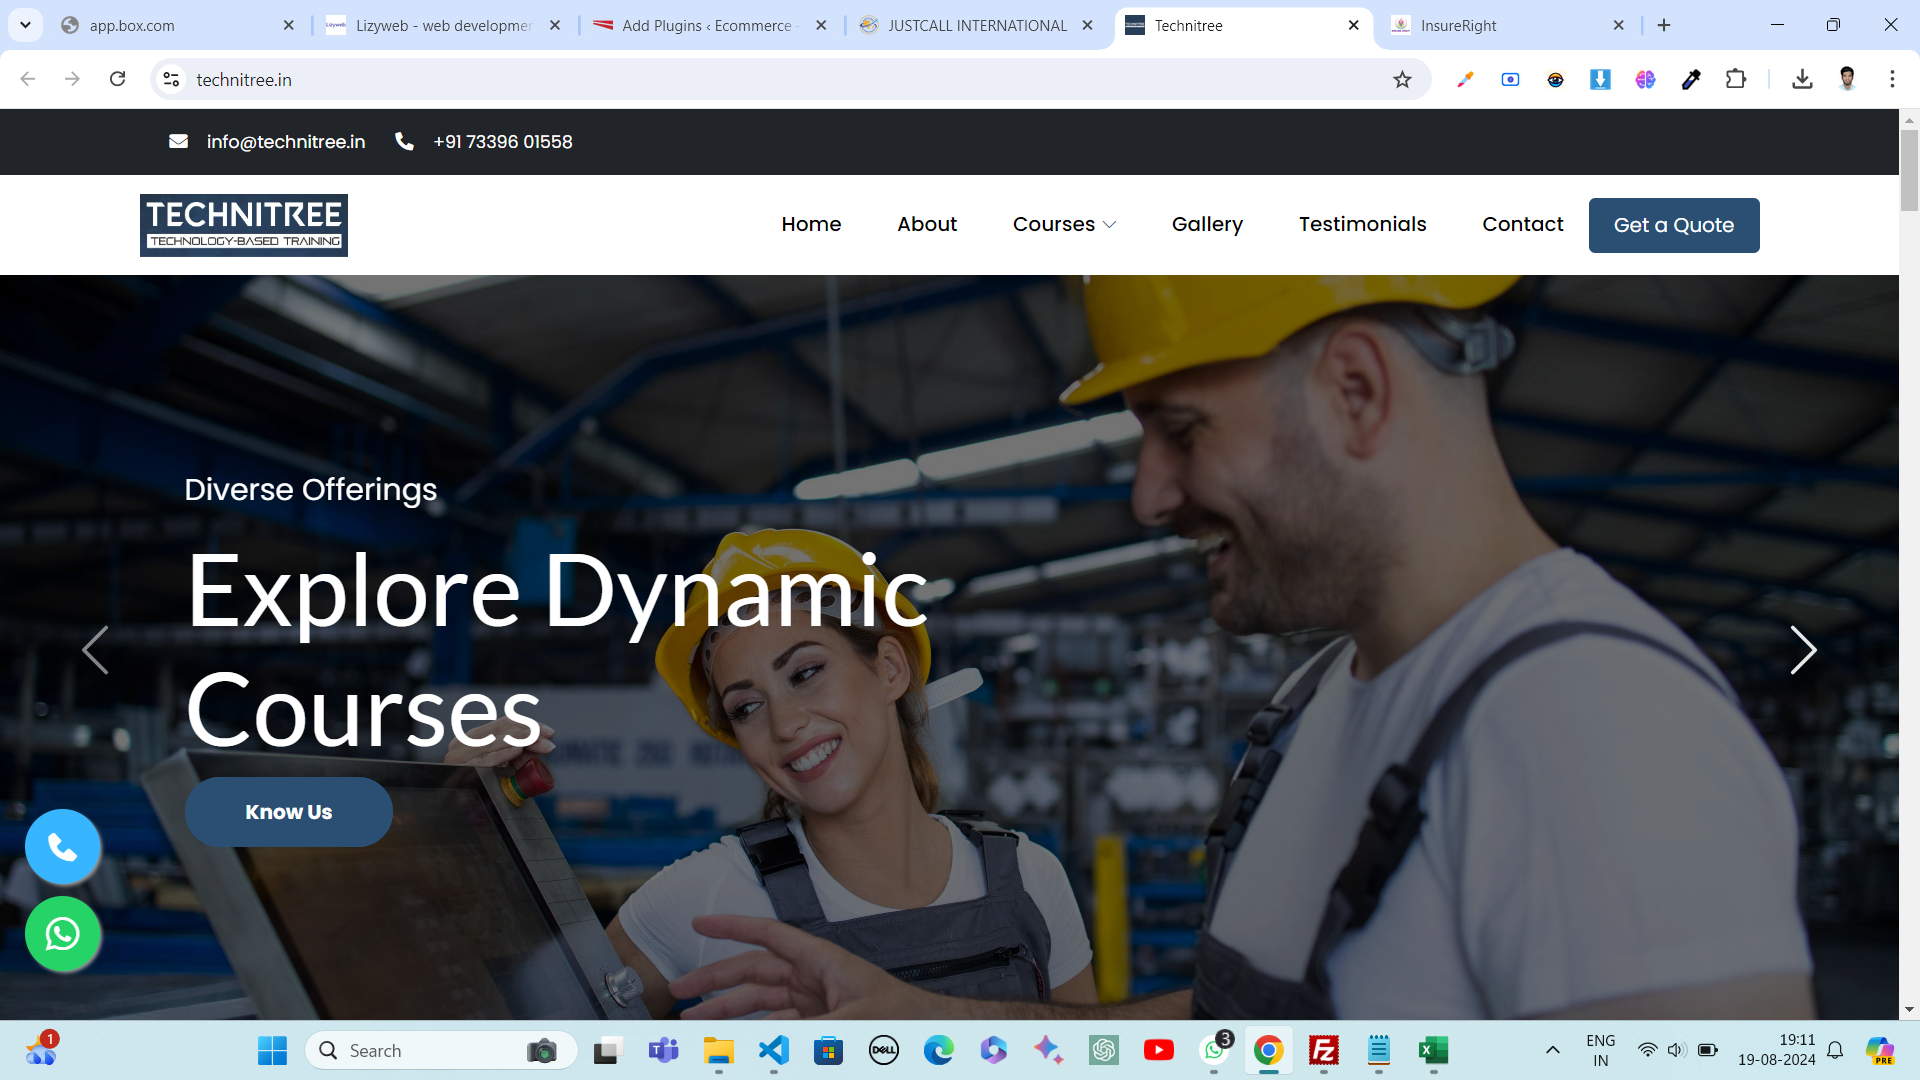Open the Contact page
This screenshot has height=1080, width=1920.
point(1522,224)
